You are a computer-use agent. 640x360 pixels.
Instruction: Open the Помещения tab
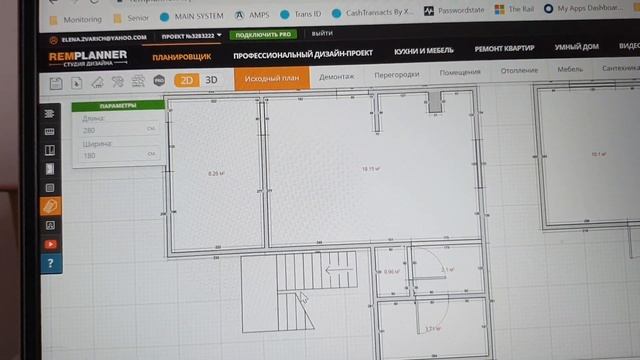click(x=460, y=72)
